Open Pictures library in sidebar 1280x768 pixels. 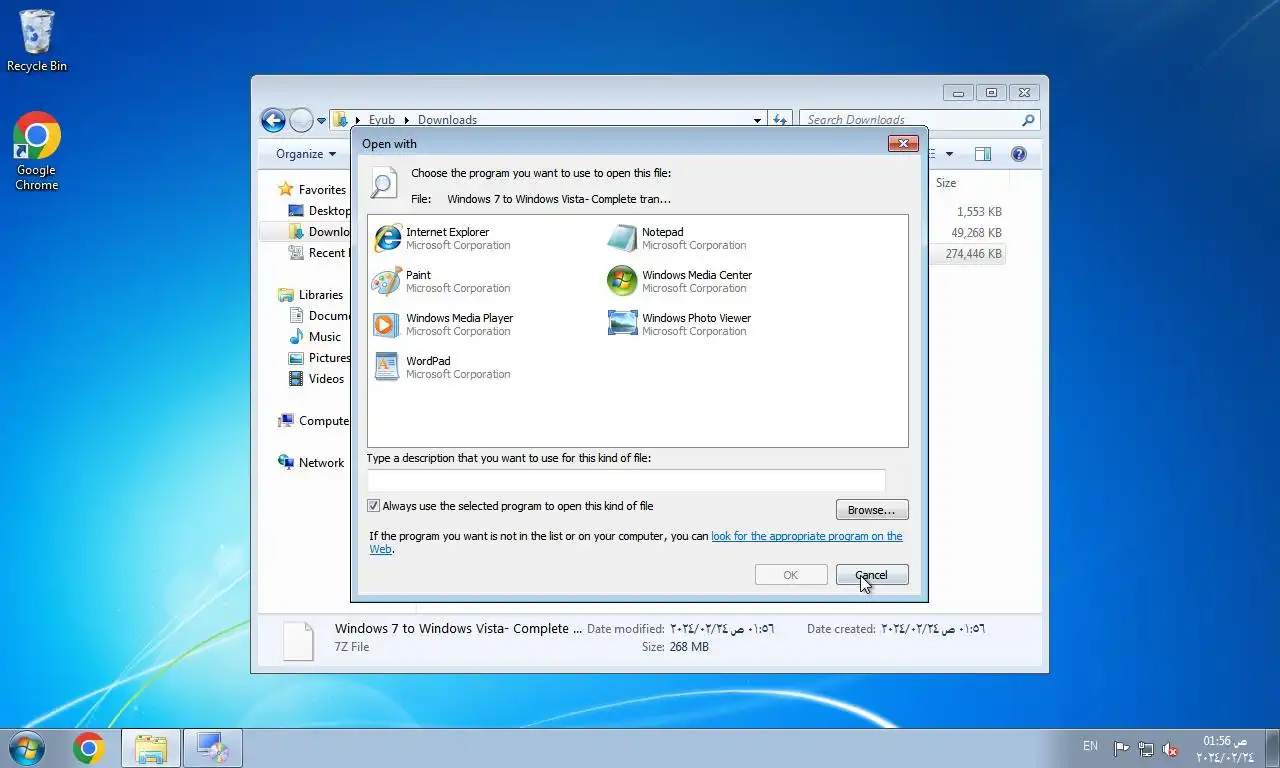pos(319,358)
